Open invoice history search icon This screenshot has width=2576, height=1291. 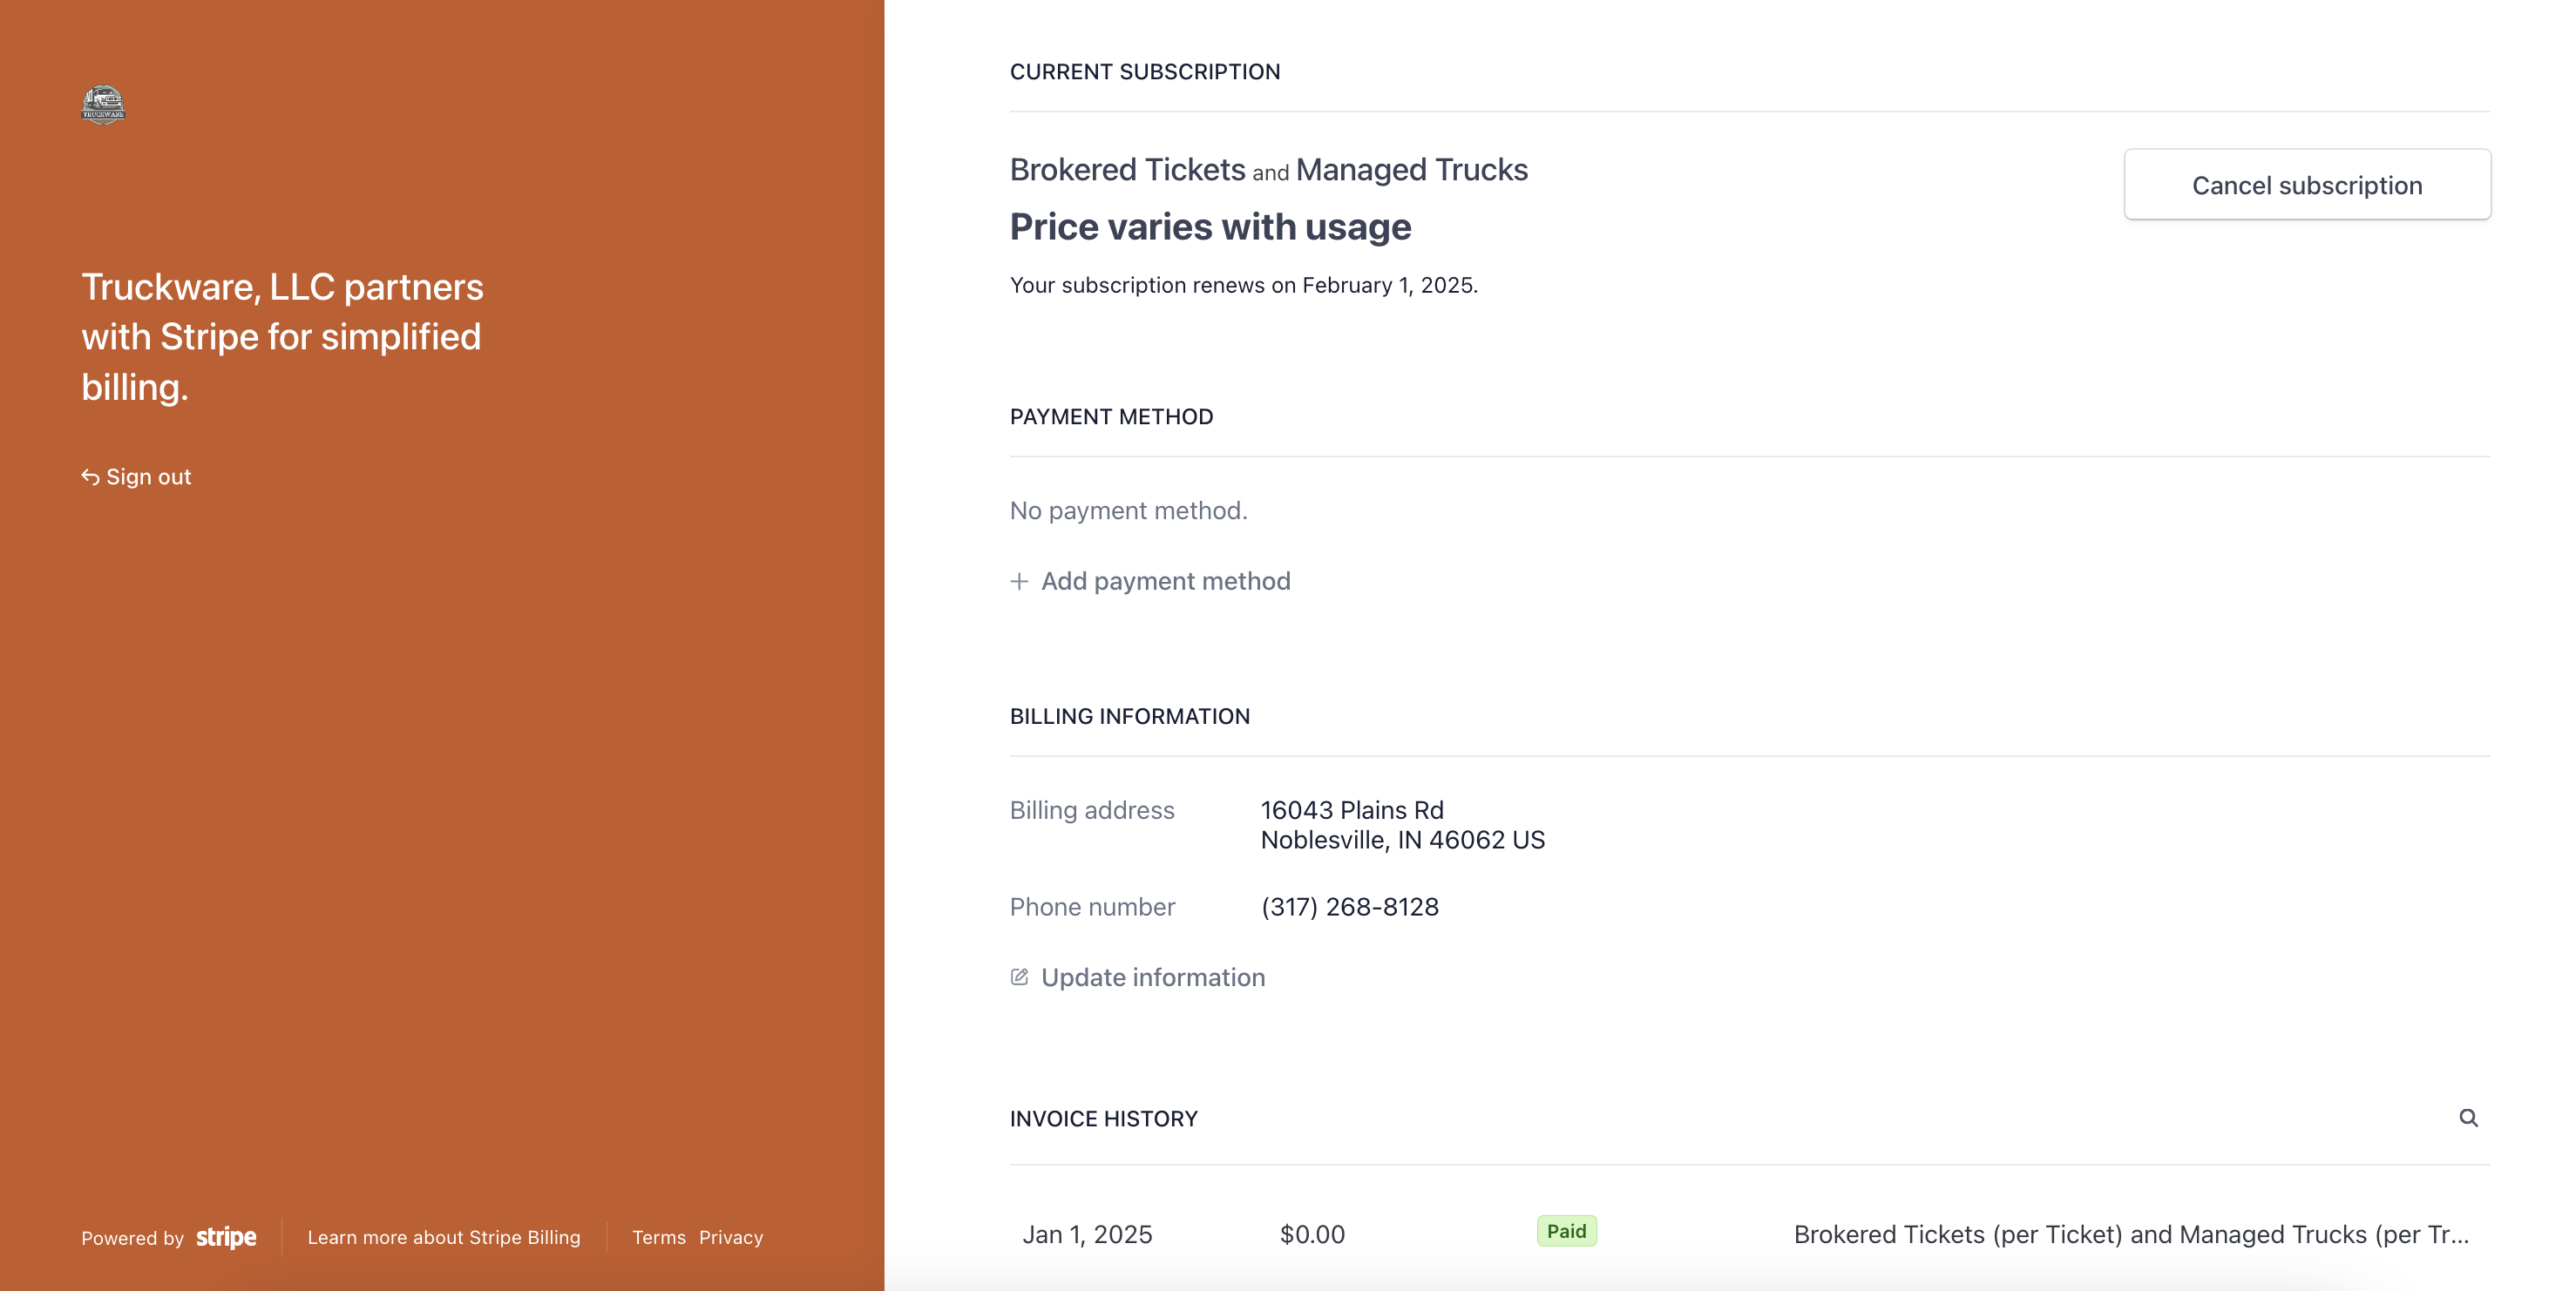(x=2468, y=1118)
